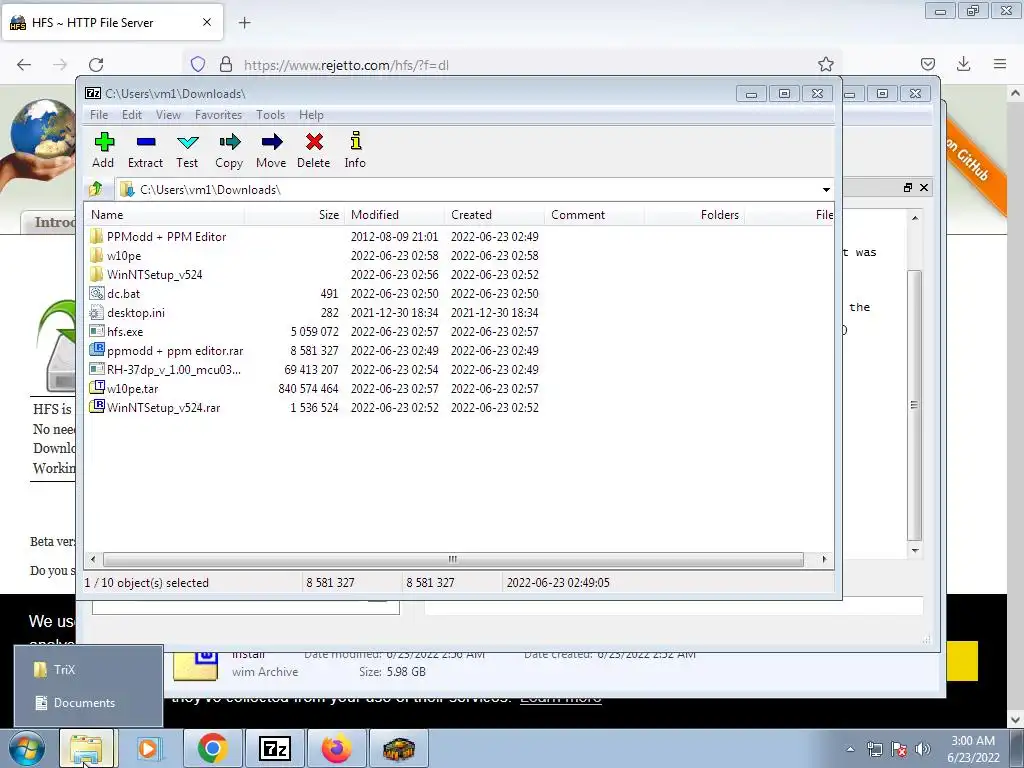The height and width of the screenshot is (768, 1024).
Task: Reload the page in Firefox
Action: [x=96, y=64]
